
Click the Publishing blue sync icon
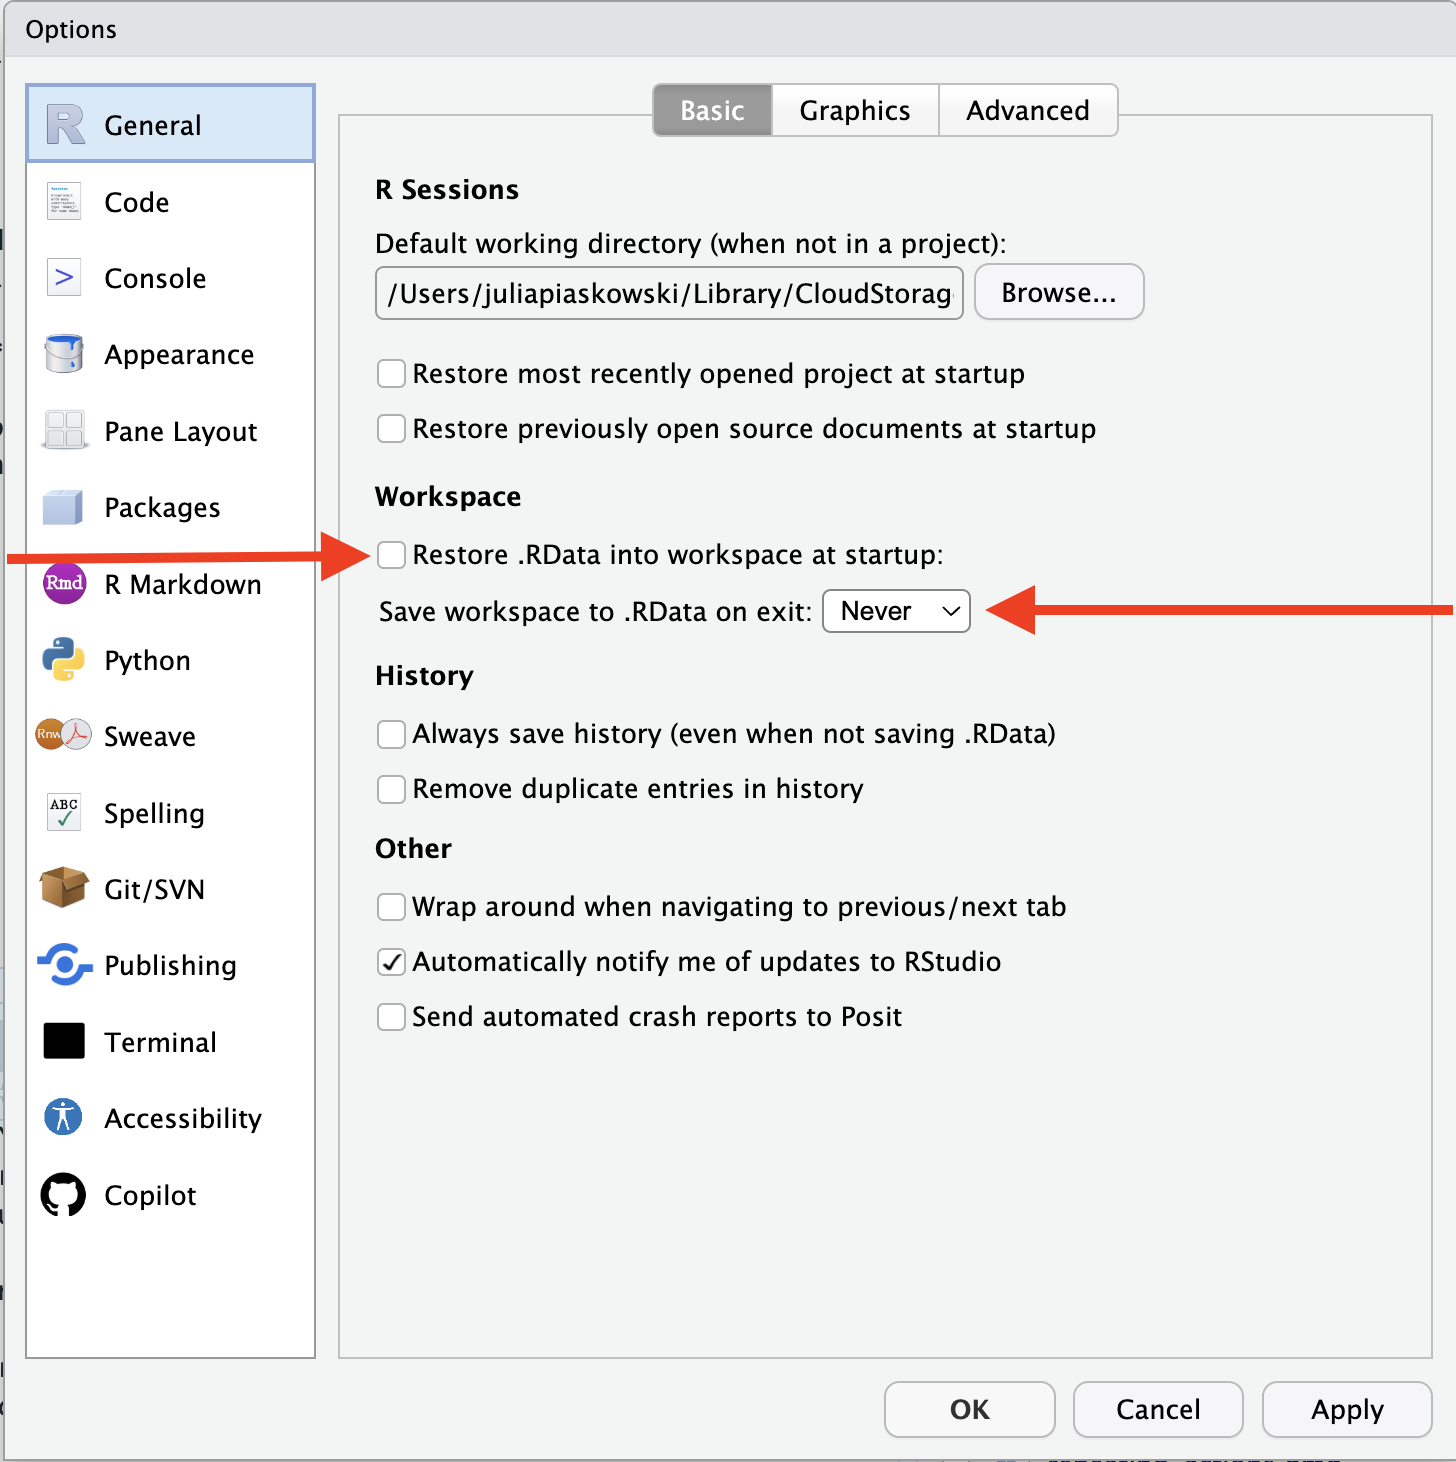coord(64,965)
